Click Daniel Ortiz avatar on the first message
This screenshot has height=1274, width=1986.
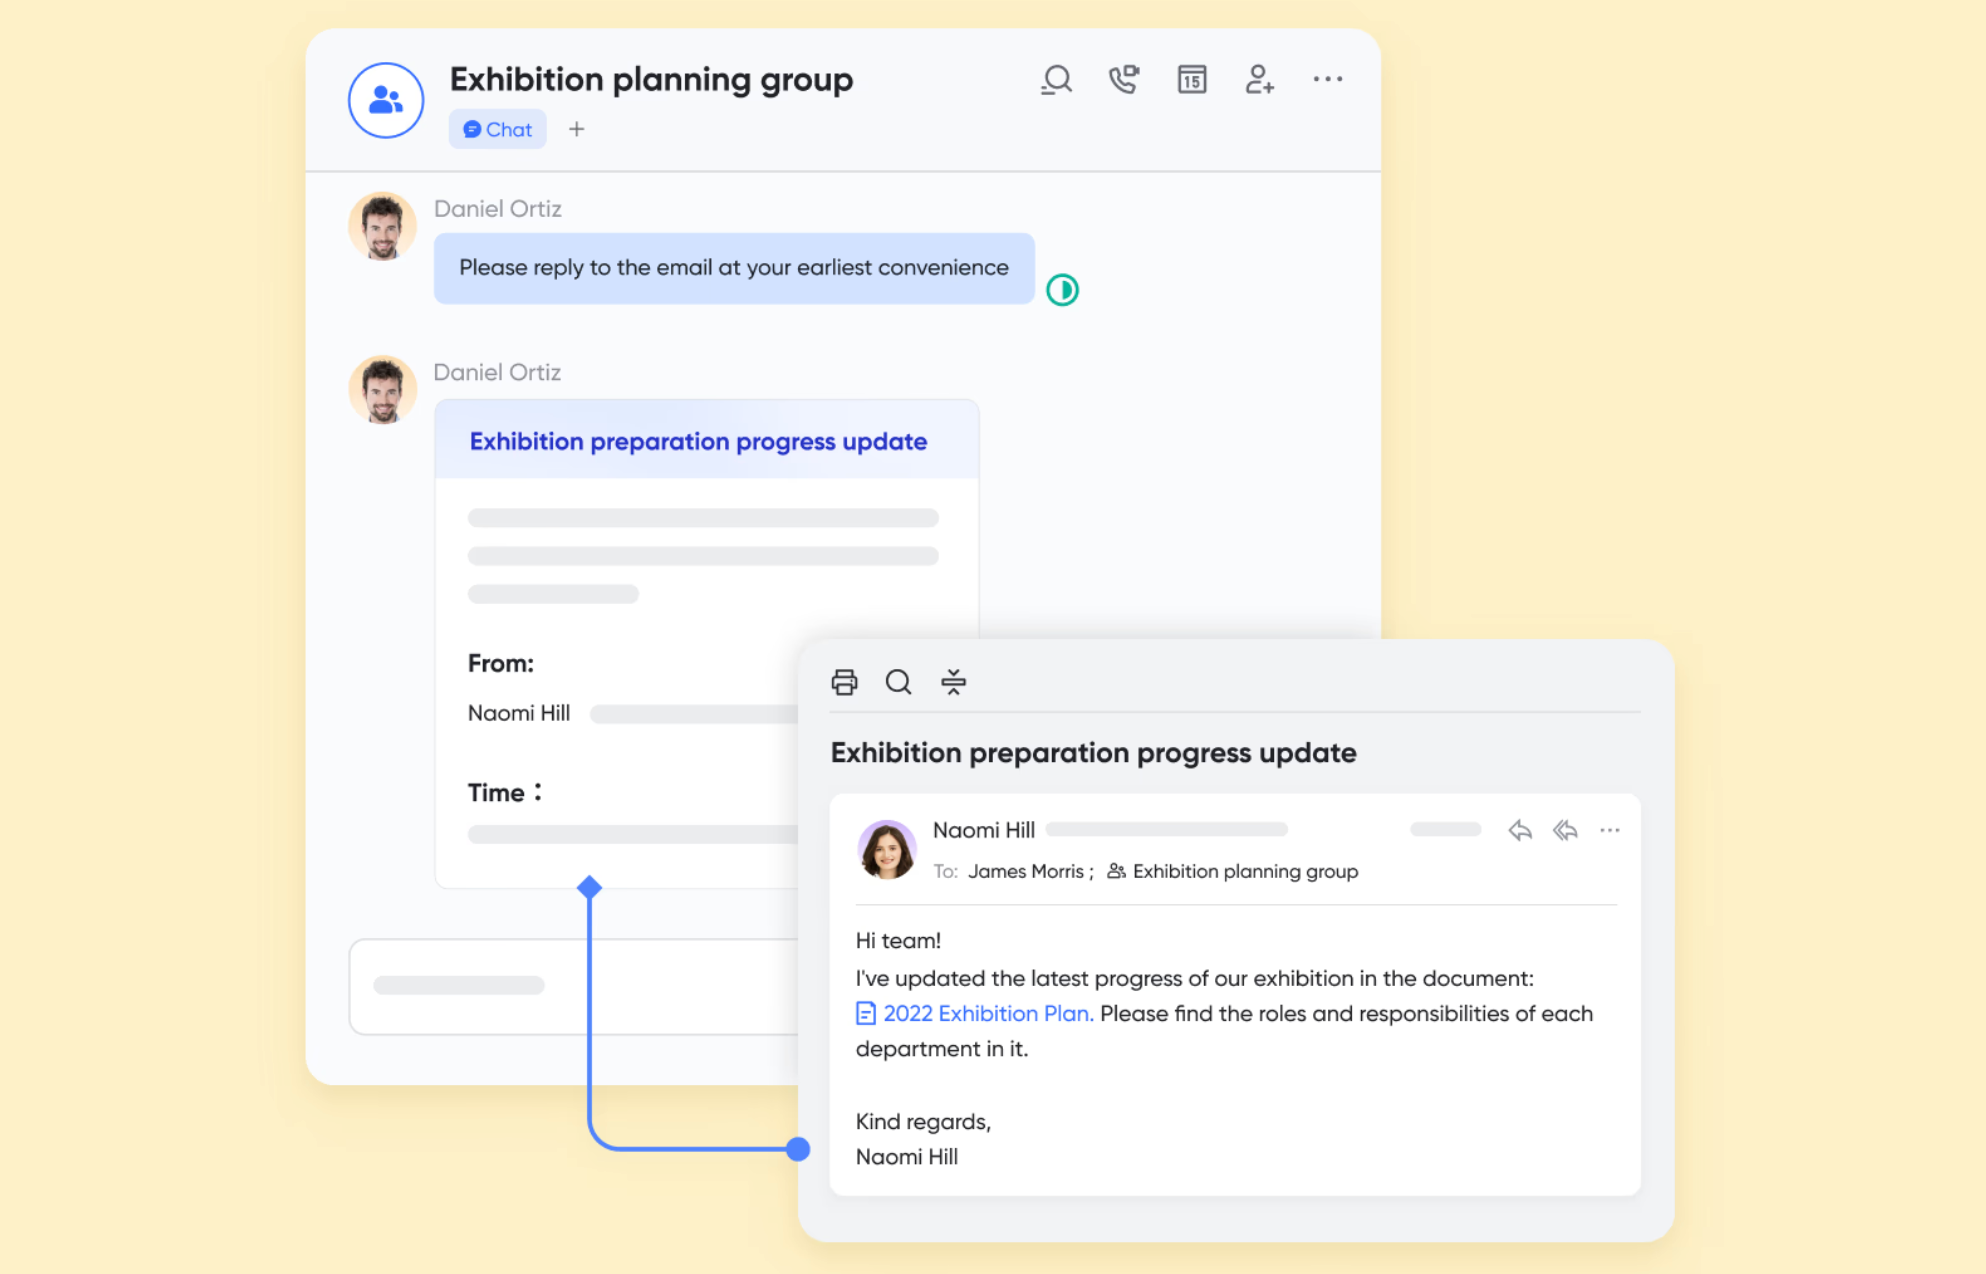[382, 226]
